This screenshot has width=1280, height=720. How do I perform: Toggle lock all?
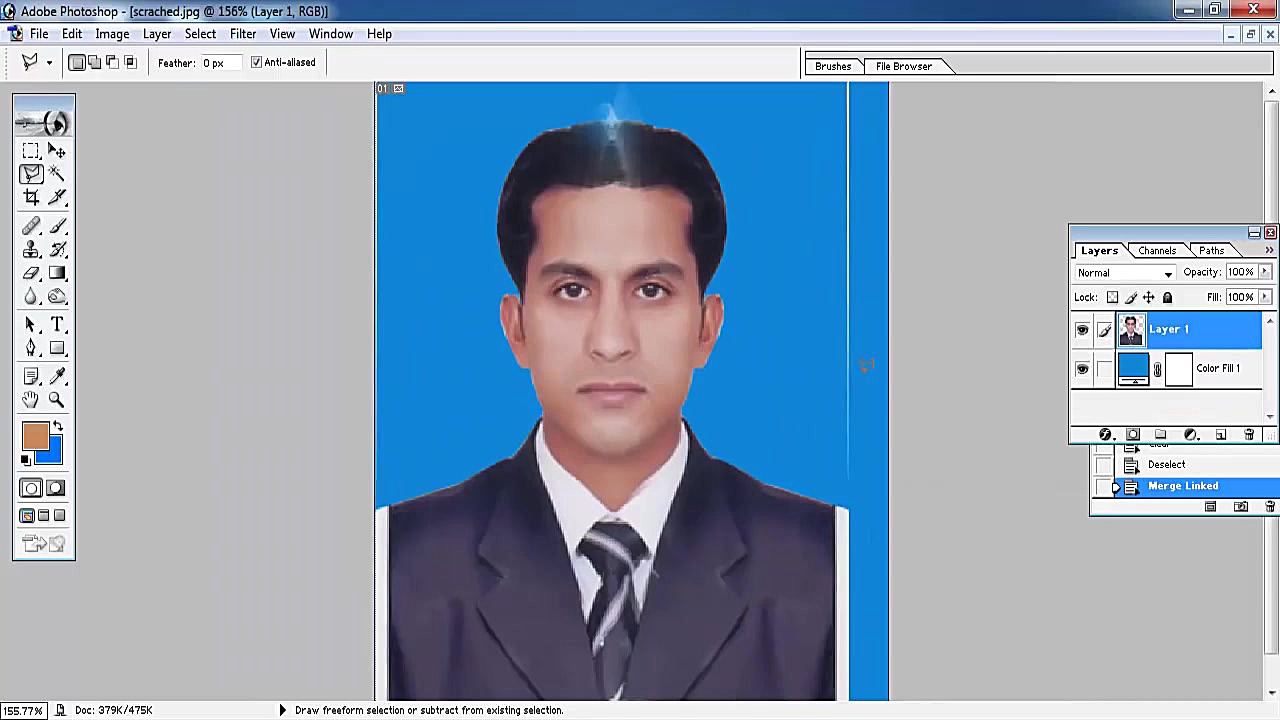(1167, 297)
